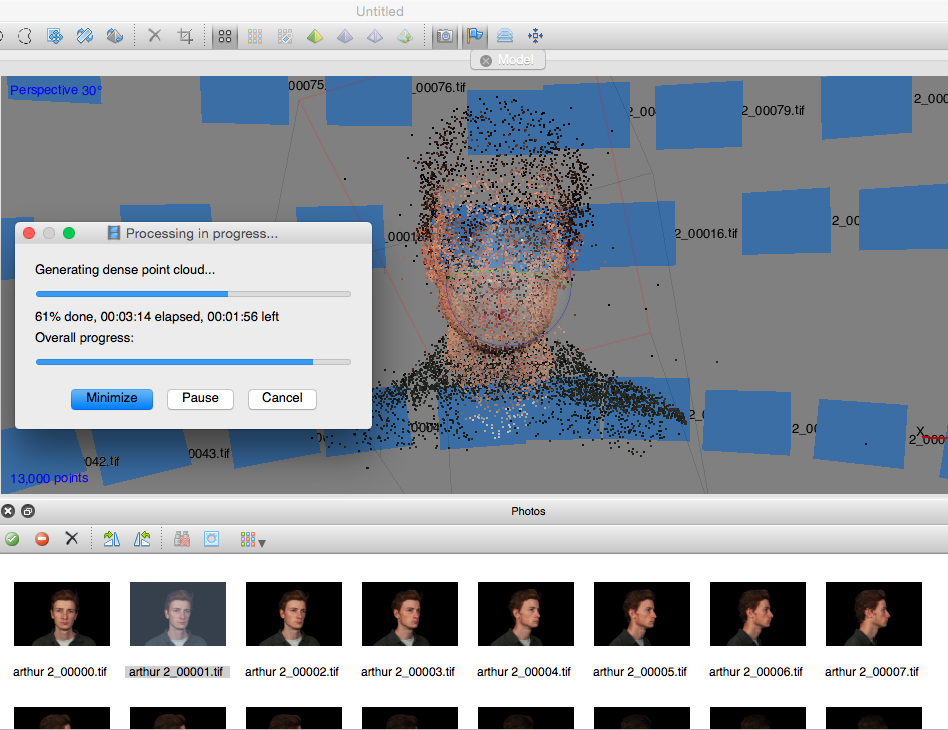Switch to the Dense Cloud Classes view

coord(285,36)
